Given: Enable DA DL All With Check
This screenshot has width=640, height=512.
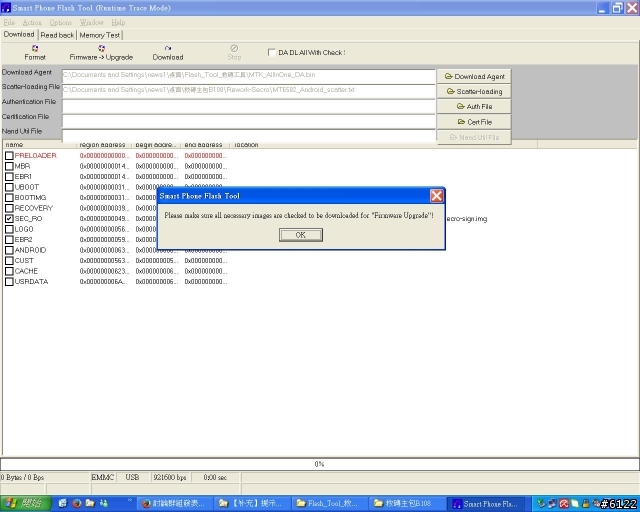Looking at the screenshot, I should 273,53.
